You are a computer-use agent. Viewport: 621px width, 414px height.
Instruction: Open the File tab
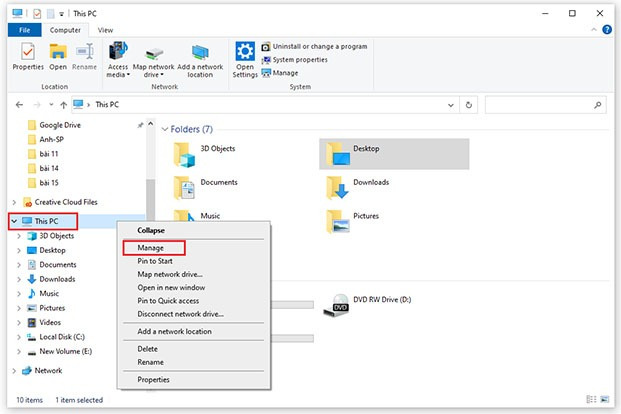(x=24, y=30)
